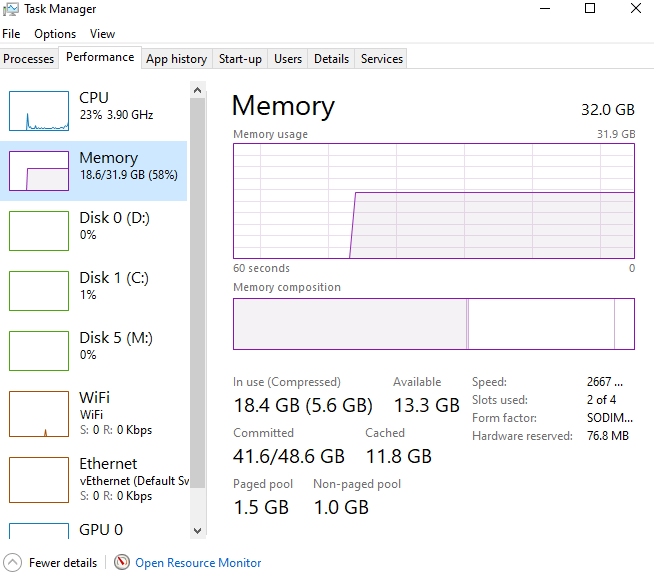Open the File menu
Screen dimensions: 654x580
(x=11, y=34)
